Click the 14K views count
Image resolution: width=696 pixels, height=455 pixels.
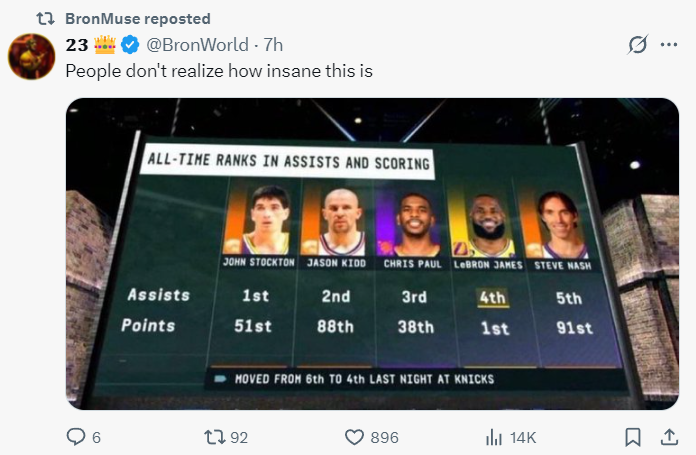523,438
